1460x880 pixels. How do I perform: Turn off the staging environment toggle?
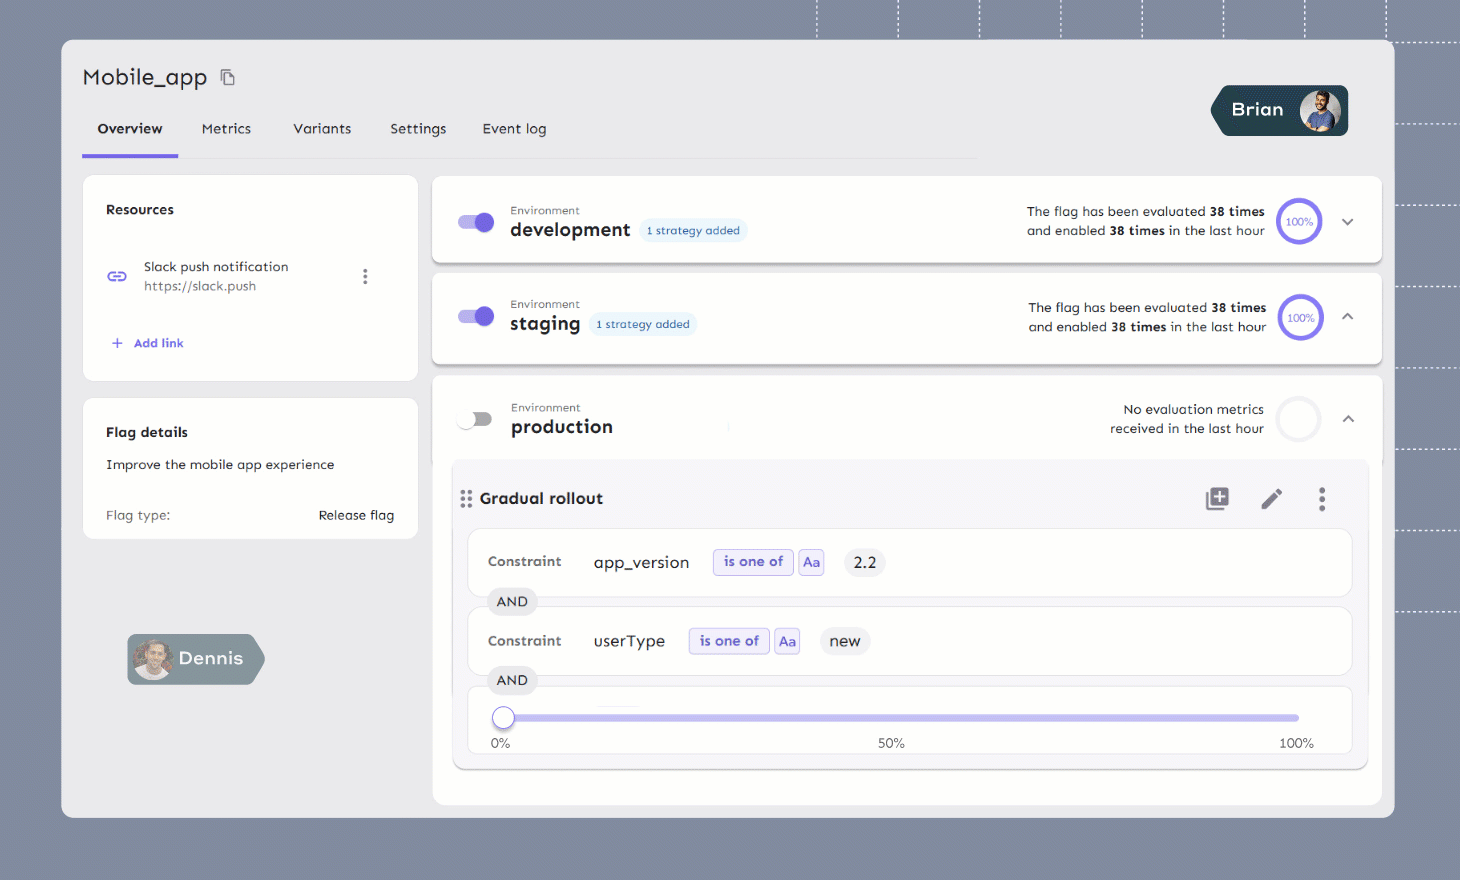point(476,317)
